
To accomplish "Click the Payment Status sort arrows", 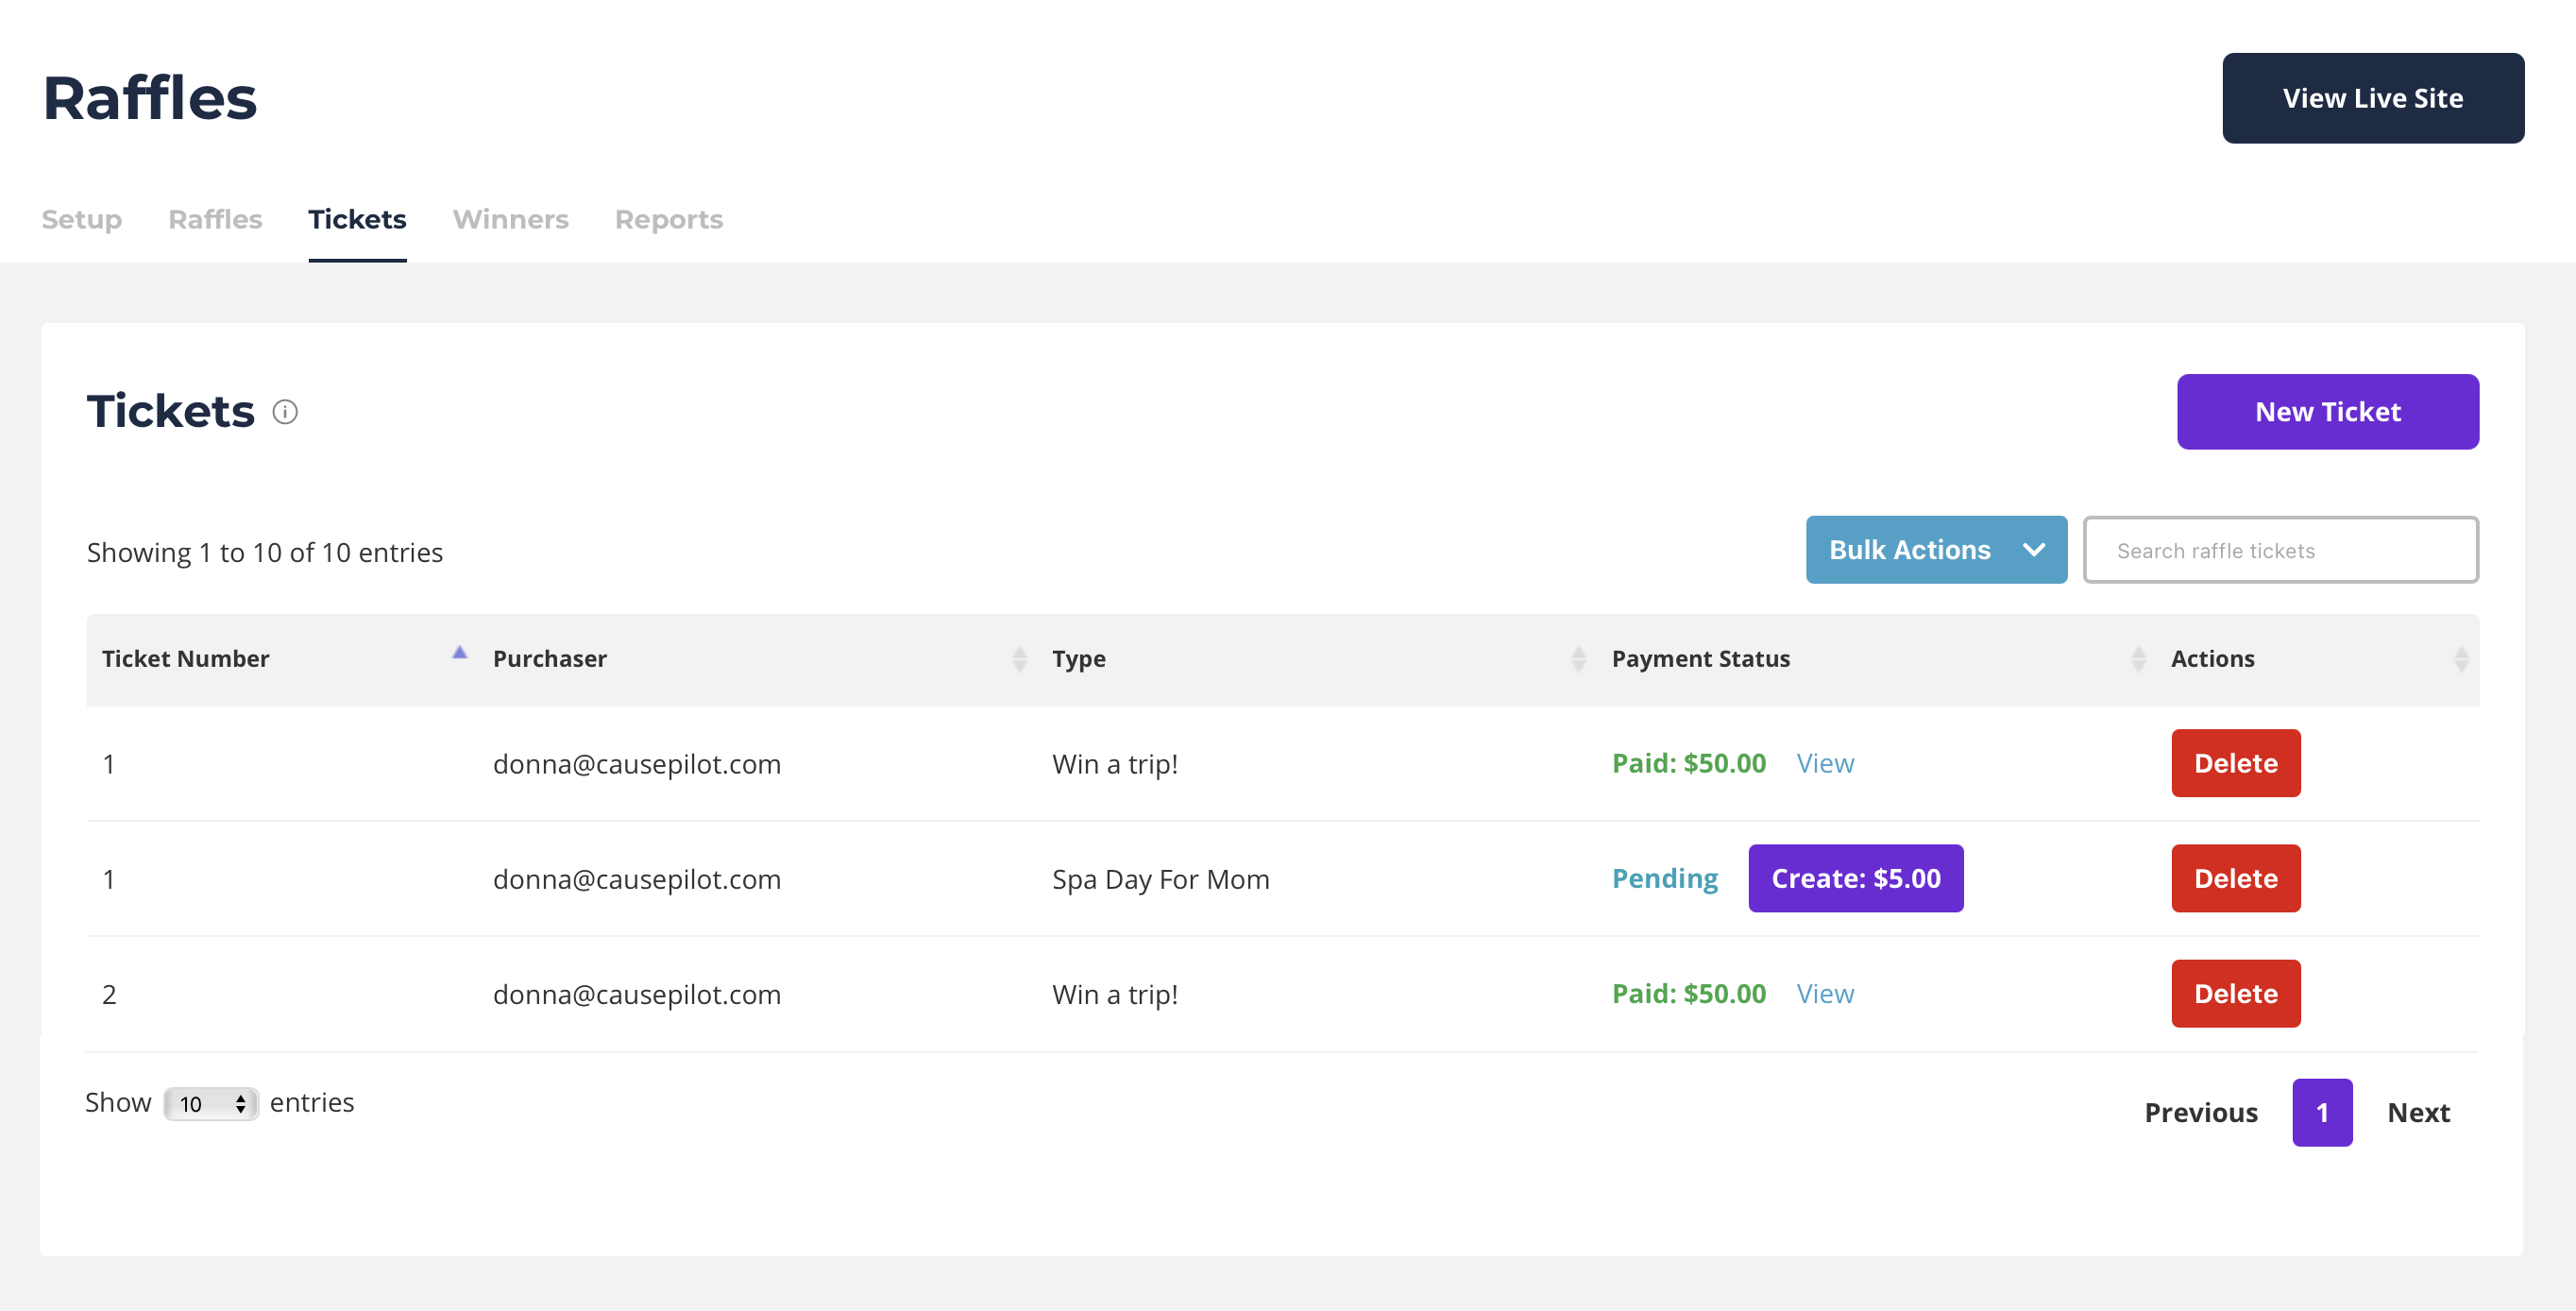I will 2138,659.
